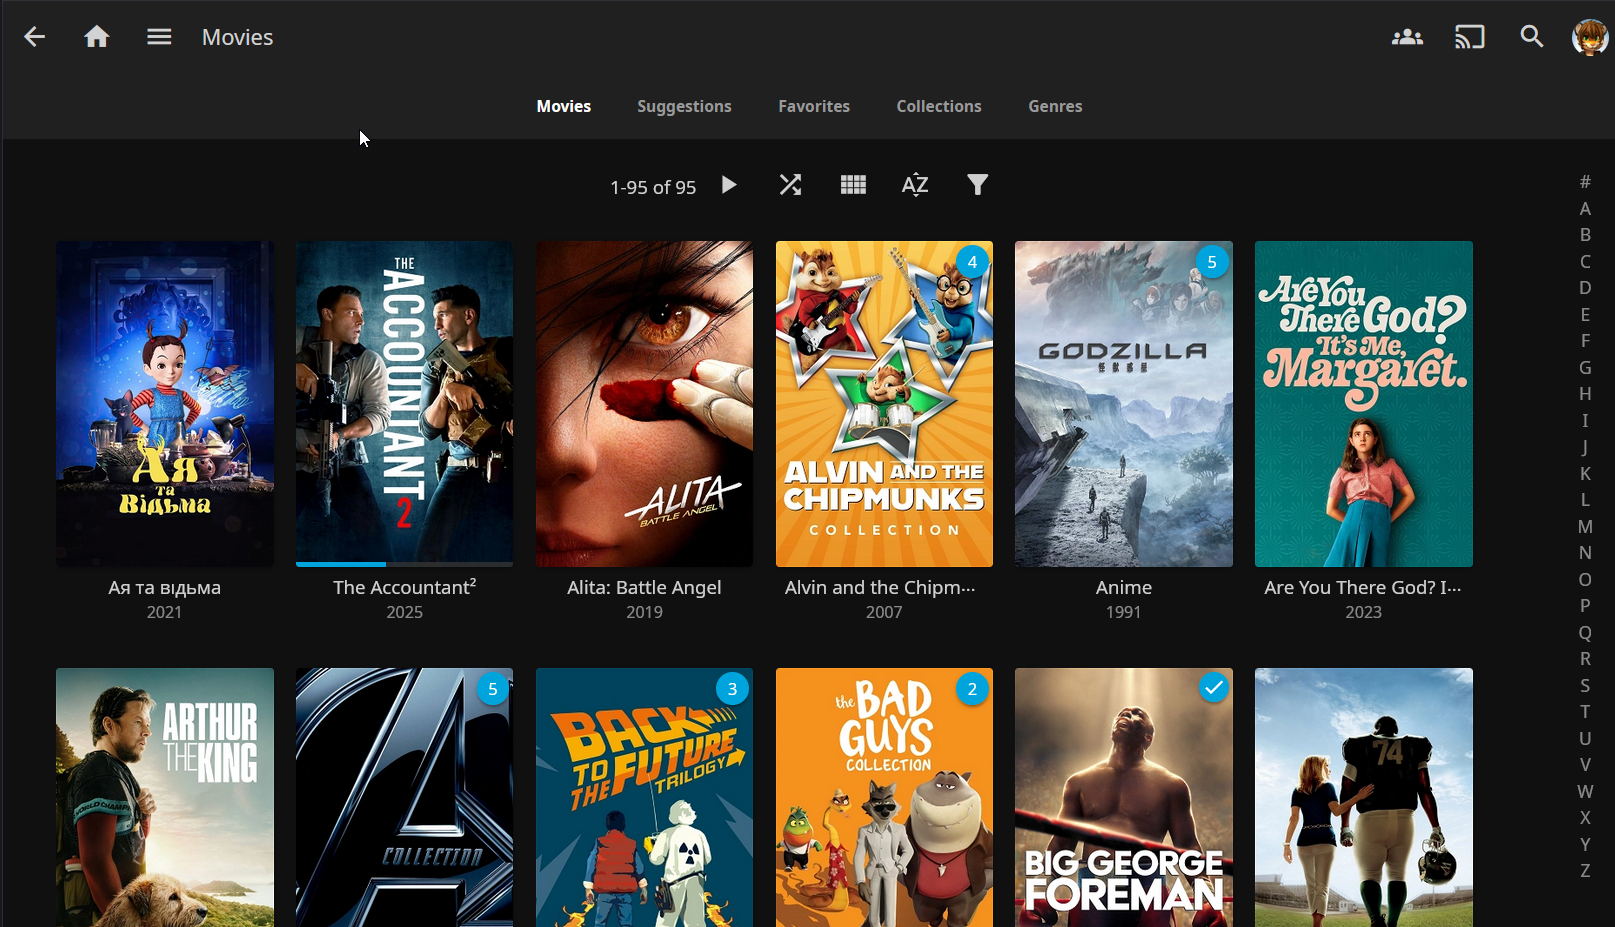
Task: Open the SyncPlay group icon
Action: pyautogui.click(x=1407, y=37)
